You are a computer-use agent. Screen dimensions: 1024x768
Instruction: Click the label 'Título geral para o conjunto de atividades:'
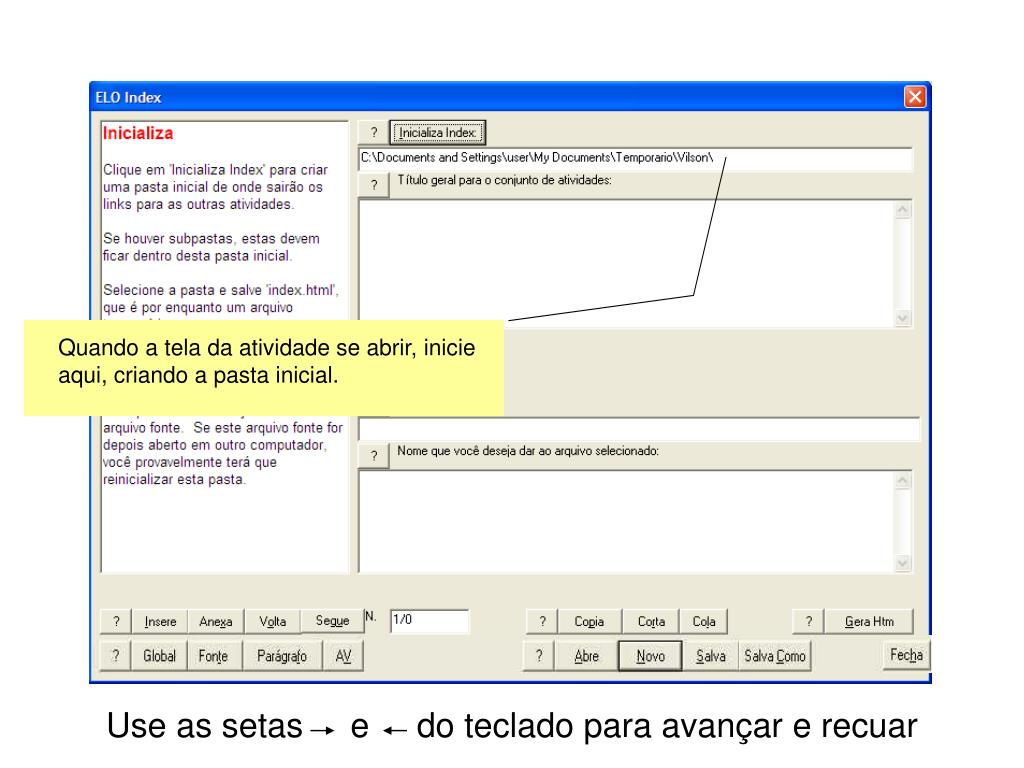[x=504, y=180]
